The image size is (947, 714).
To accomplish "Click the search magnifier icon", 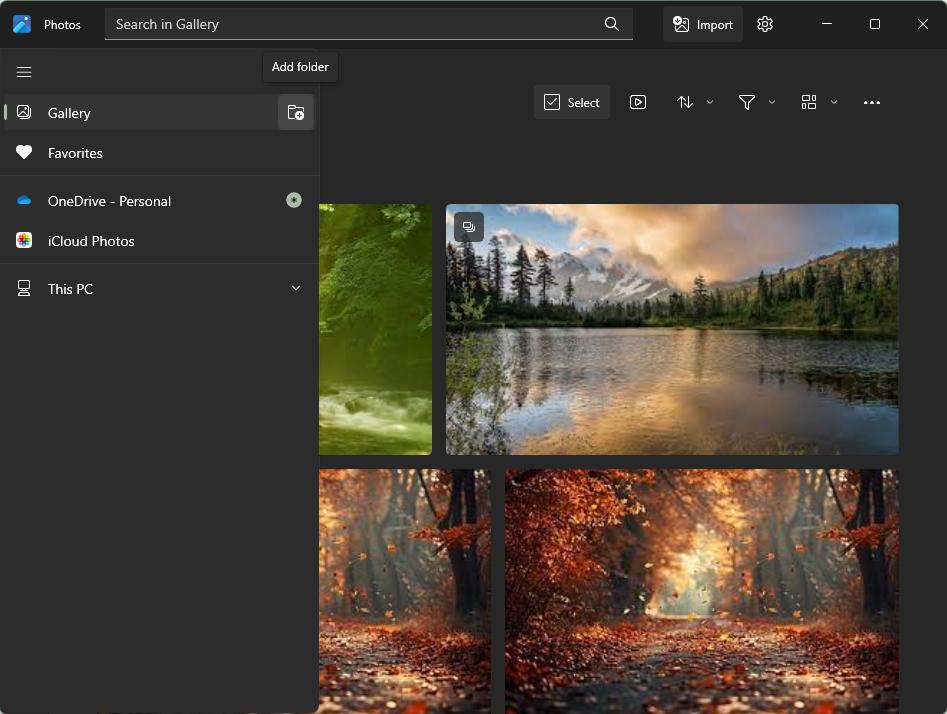I will [612, 24].
